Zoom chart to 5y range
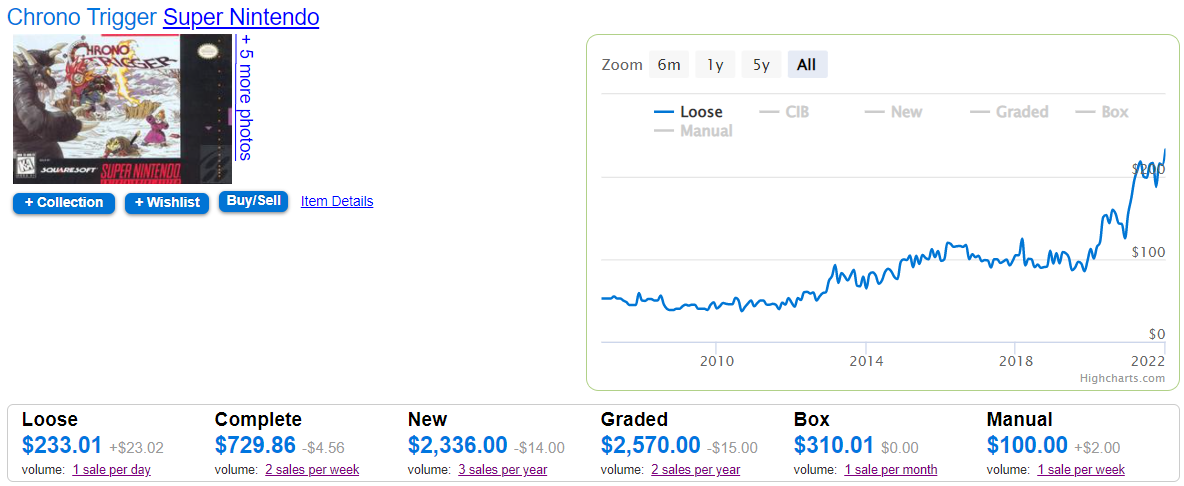This screenshot has height=486, width=1184. coord(761,65)
